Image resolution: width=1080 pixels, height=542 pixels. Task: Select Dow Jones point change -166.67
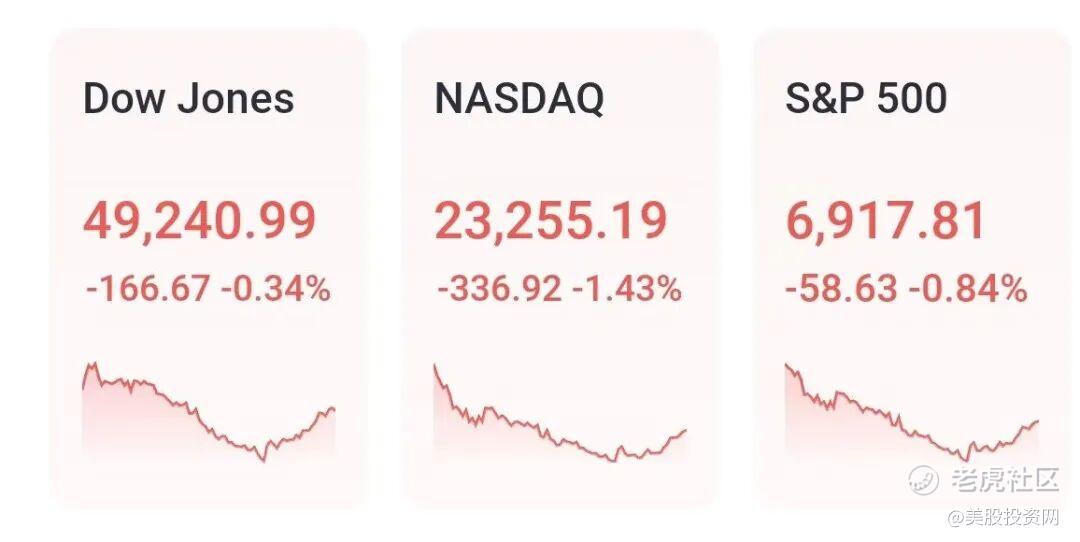(x=148, y=290)
